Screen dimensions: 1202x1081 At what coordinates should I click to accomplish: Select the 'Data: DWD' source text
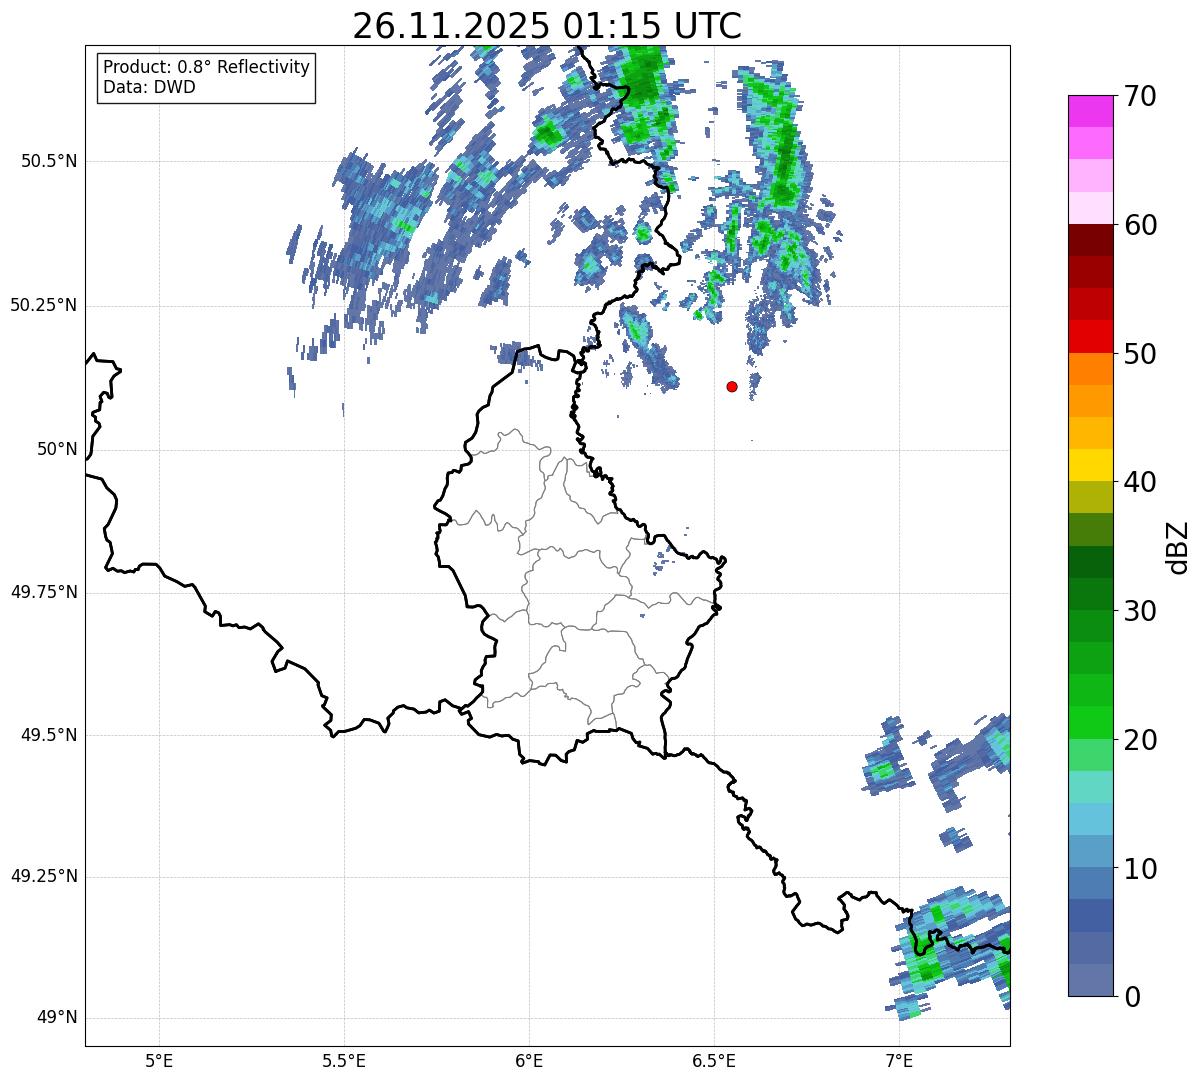click(x=149, y=87)
